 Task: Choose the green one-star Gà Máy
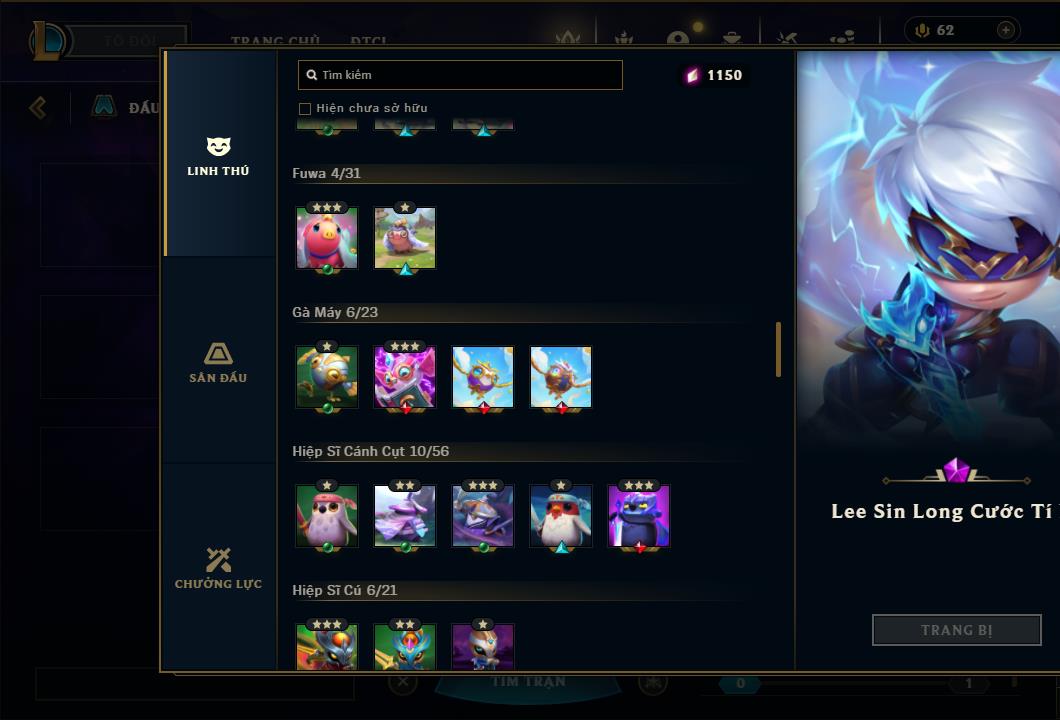point(327,377)
